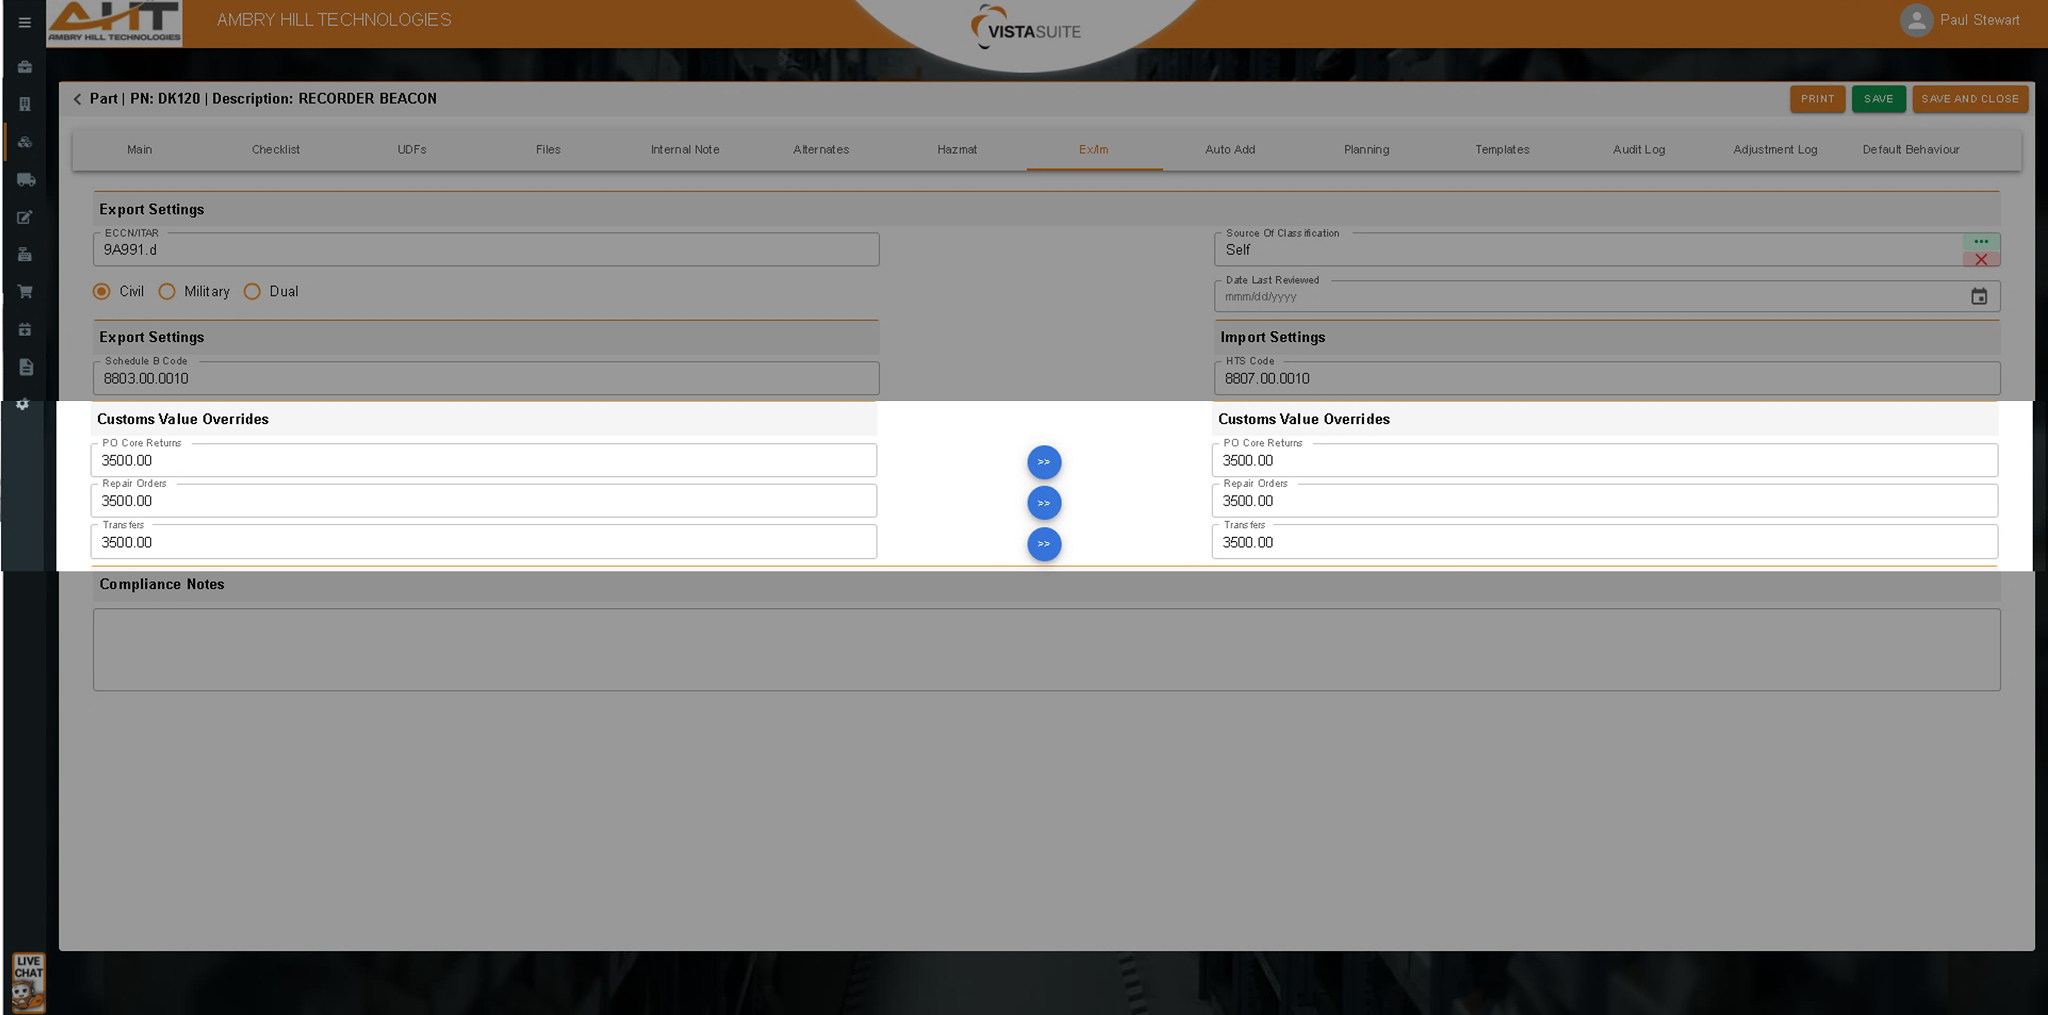Select the Dual radio button
Screen dimensions: 2048x1015
[252, 292]
